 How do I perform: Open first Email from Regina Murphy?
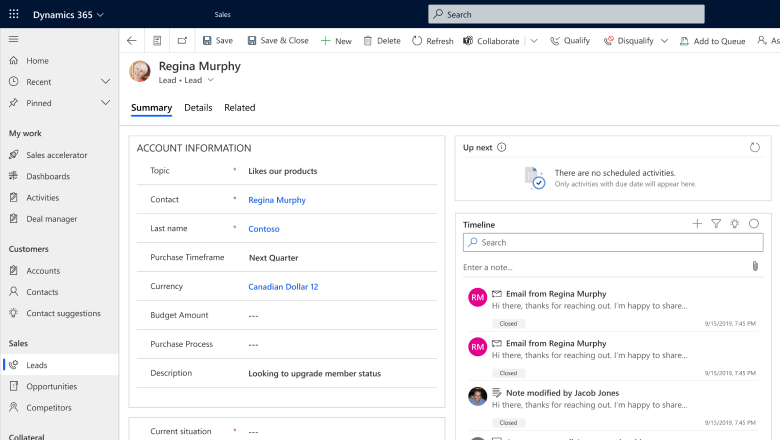(556, 294)
